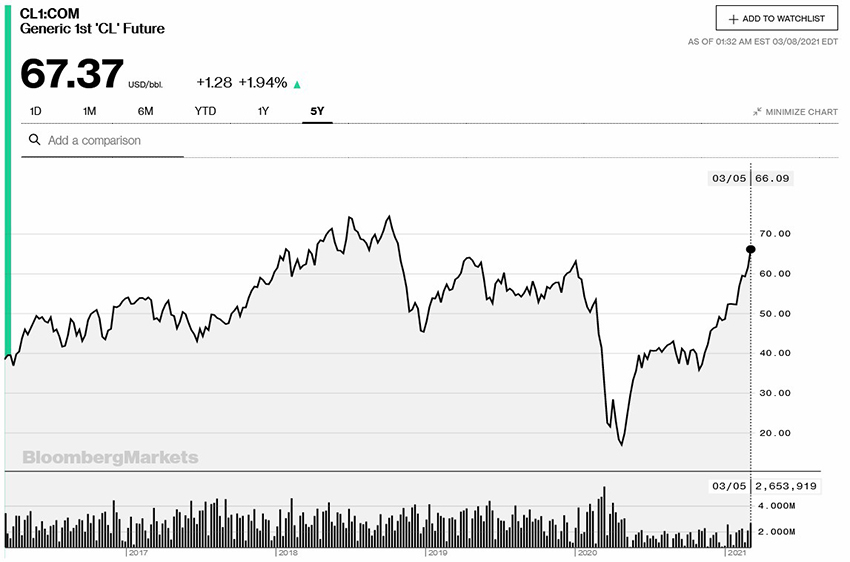This screenshot has height=562, width=850.
Task: Click the green up-triangle price change indicator
Action: pos(297,84)
